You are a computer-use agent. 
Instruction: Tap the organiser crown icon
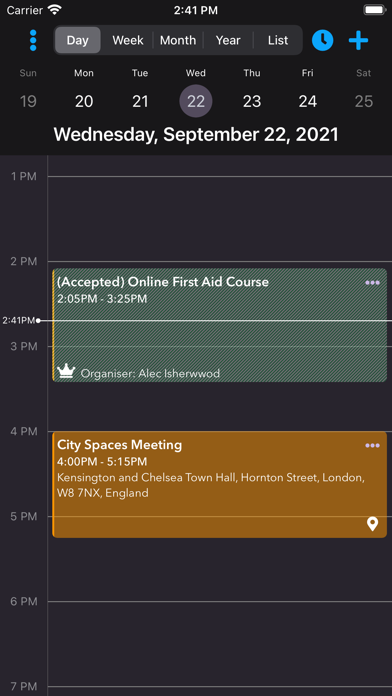pos(67,371)
